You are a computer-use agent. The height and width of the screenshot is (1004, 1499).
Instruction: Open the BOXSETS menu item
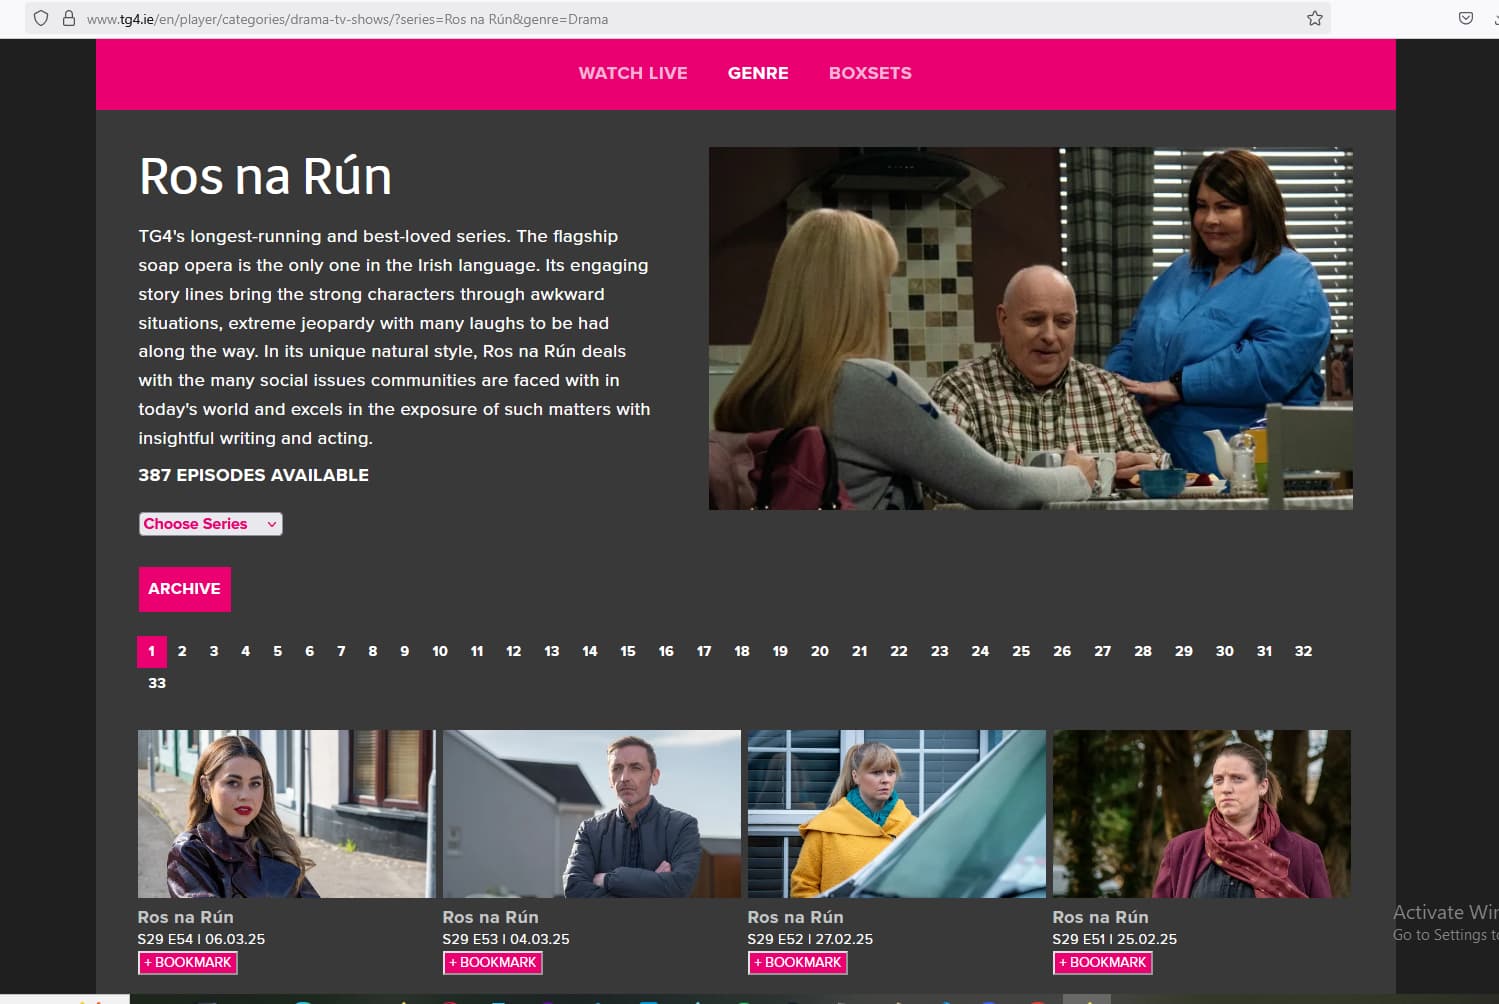pos(870,73)
